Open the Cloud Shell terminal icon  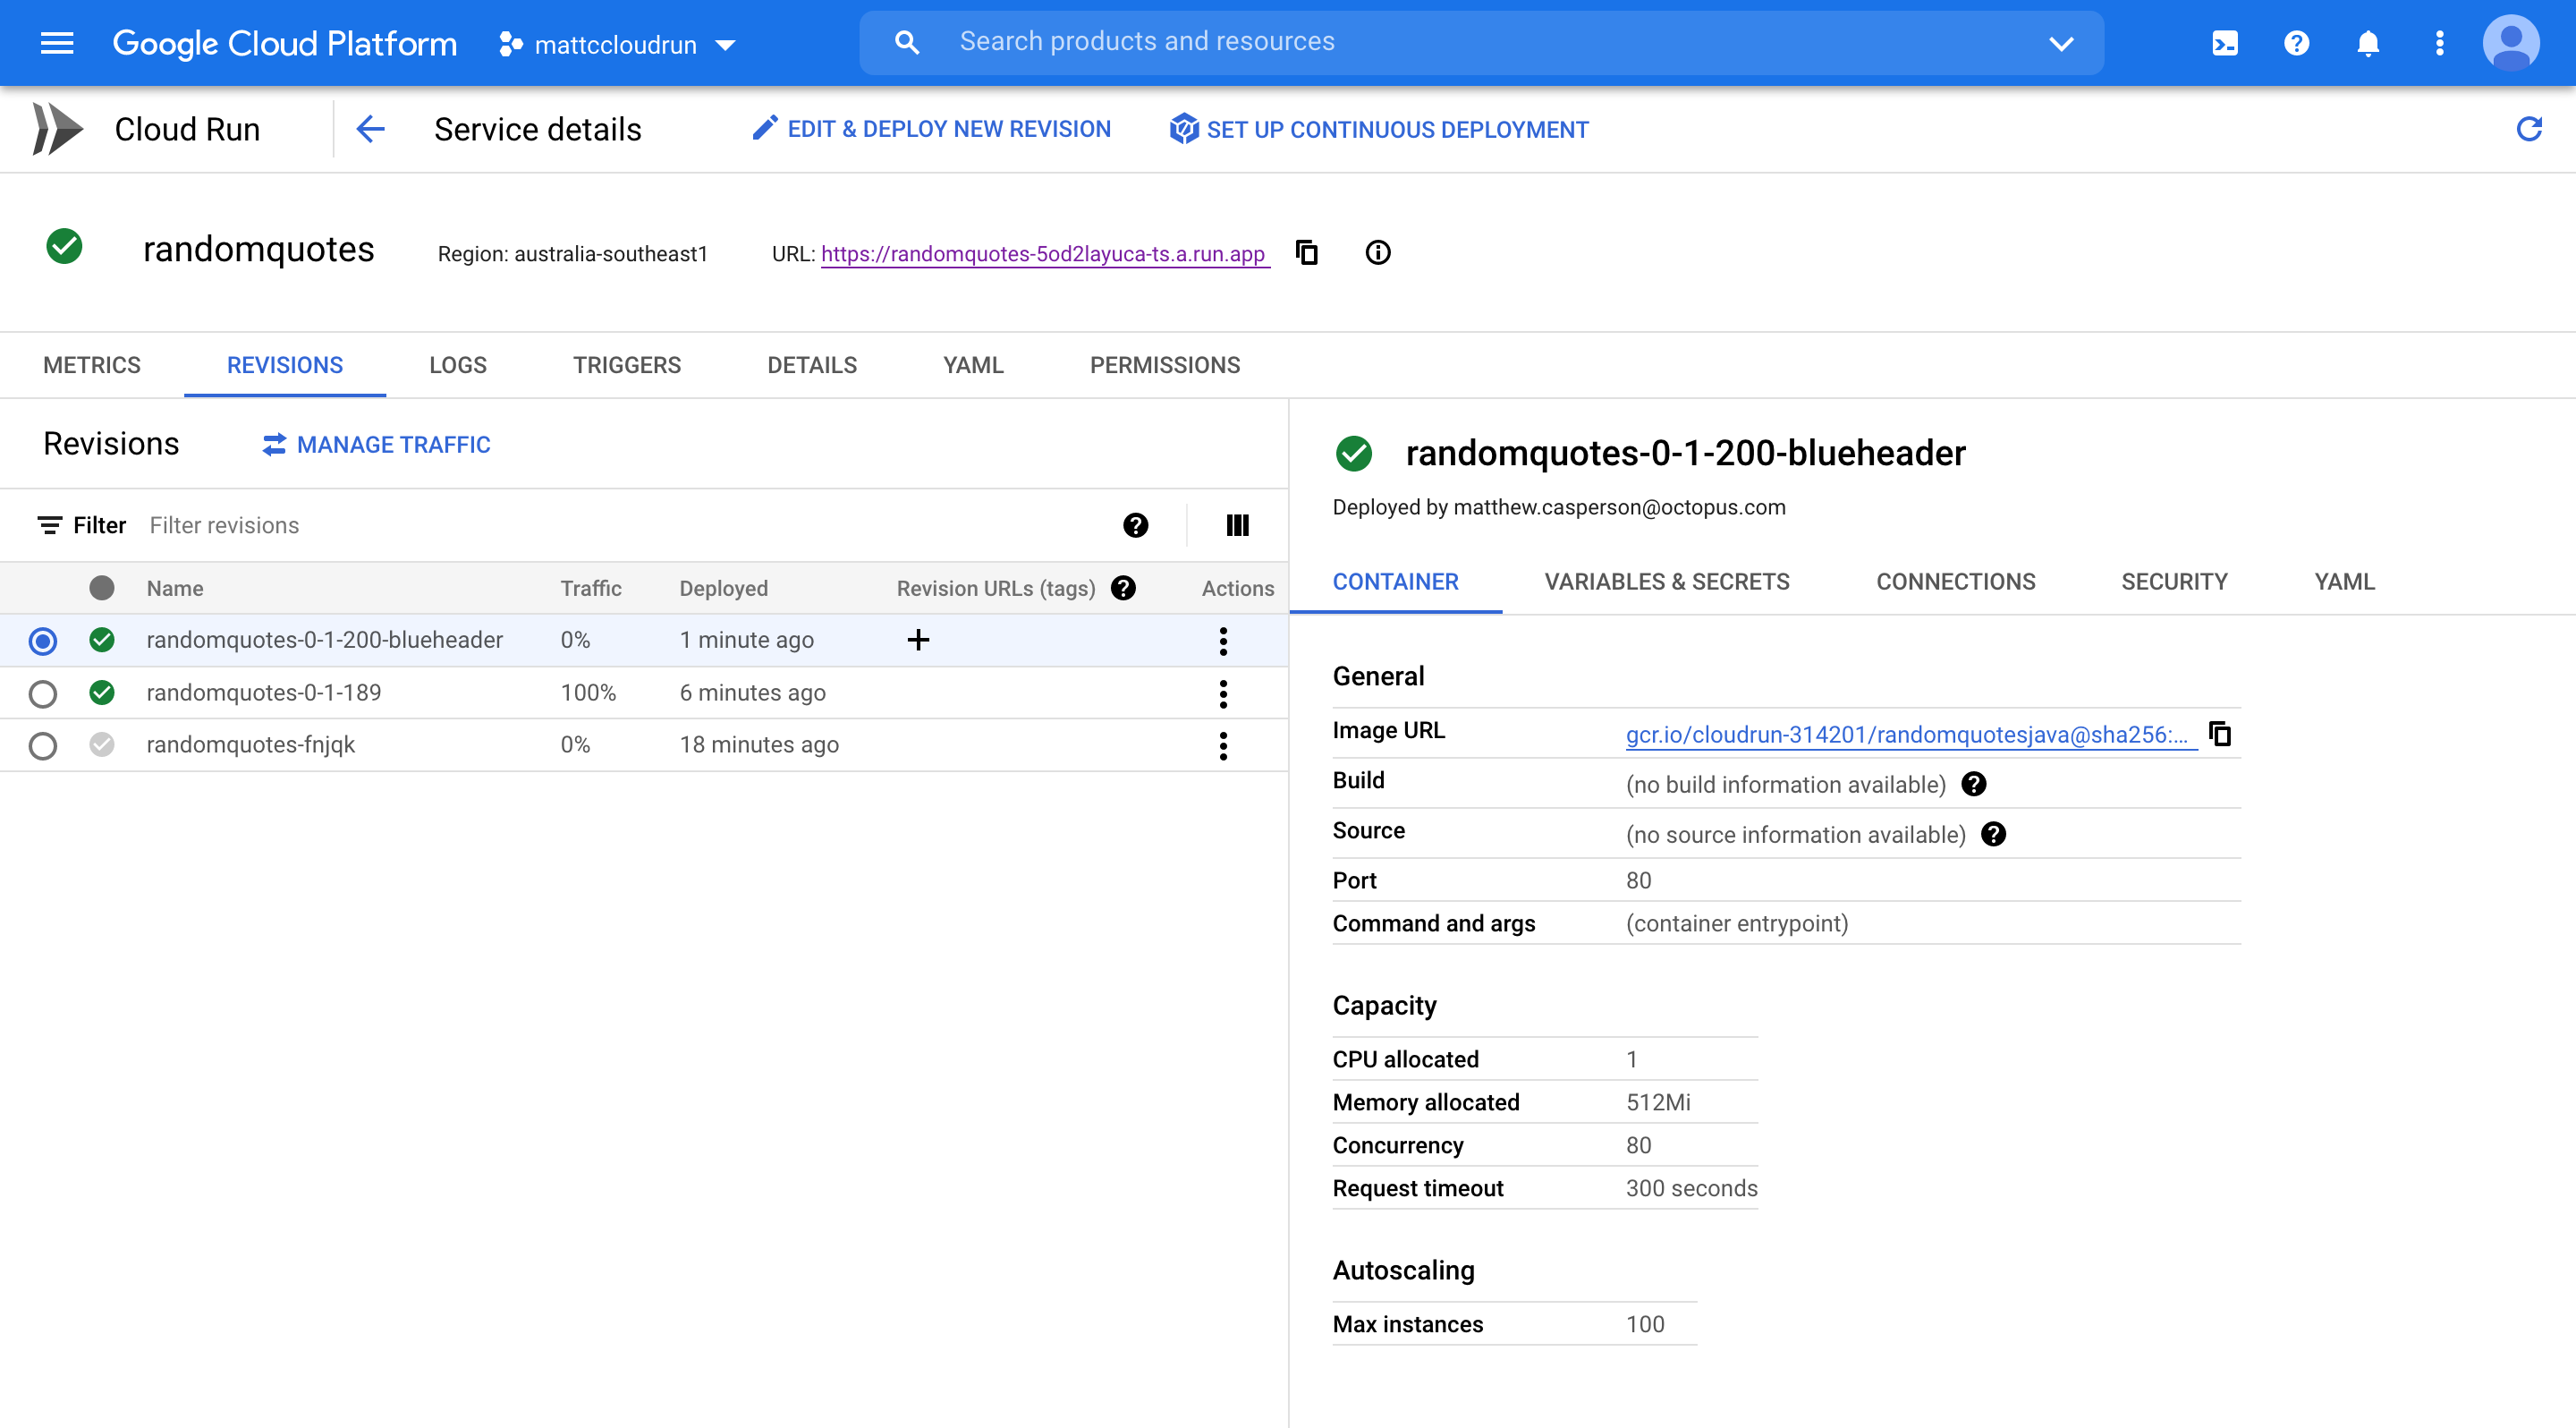point(2224,43)
